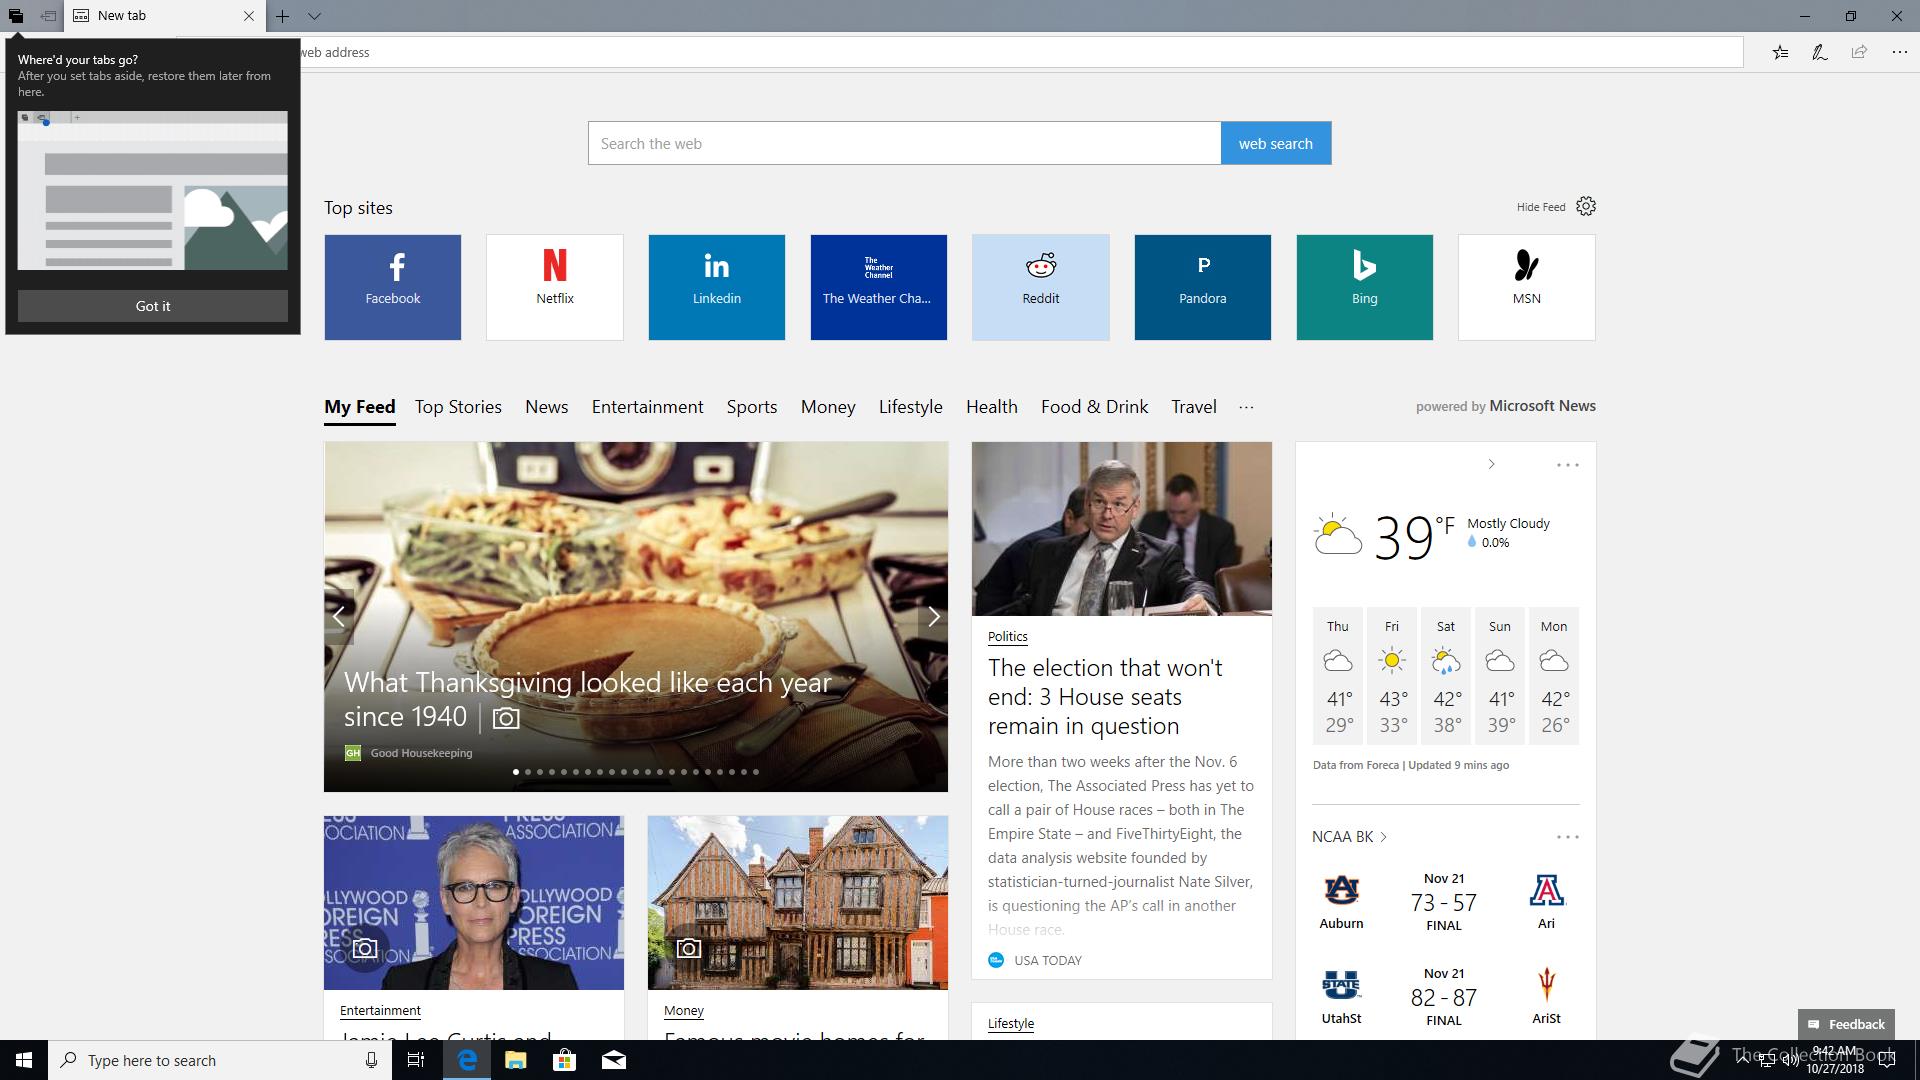
Task: Switch to the Health tab
Action: 991,407
